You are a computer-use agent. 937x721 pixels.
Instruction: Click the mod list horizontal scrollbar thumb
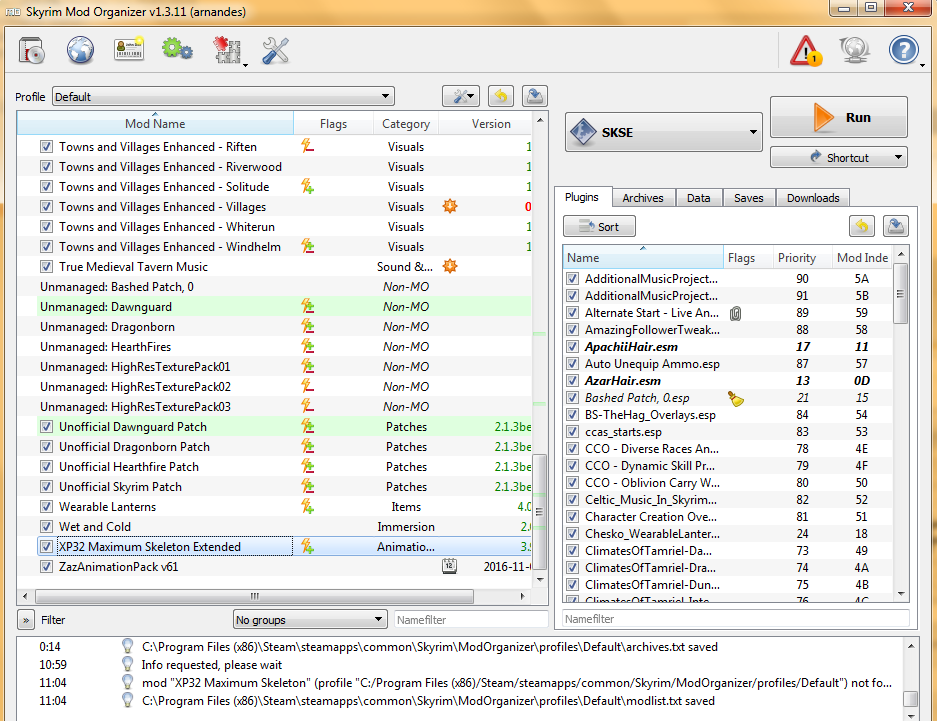coord(255,596)
